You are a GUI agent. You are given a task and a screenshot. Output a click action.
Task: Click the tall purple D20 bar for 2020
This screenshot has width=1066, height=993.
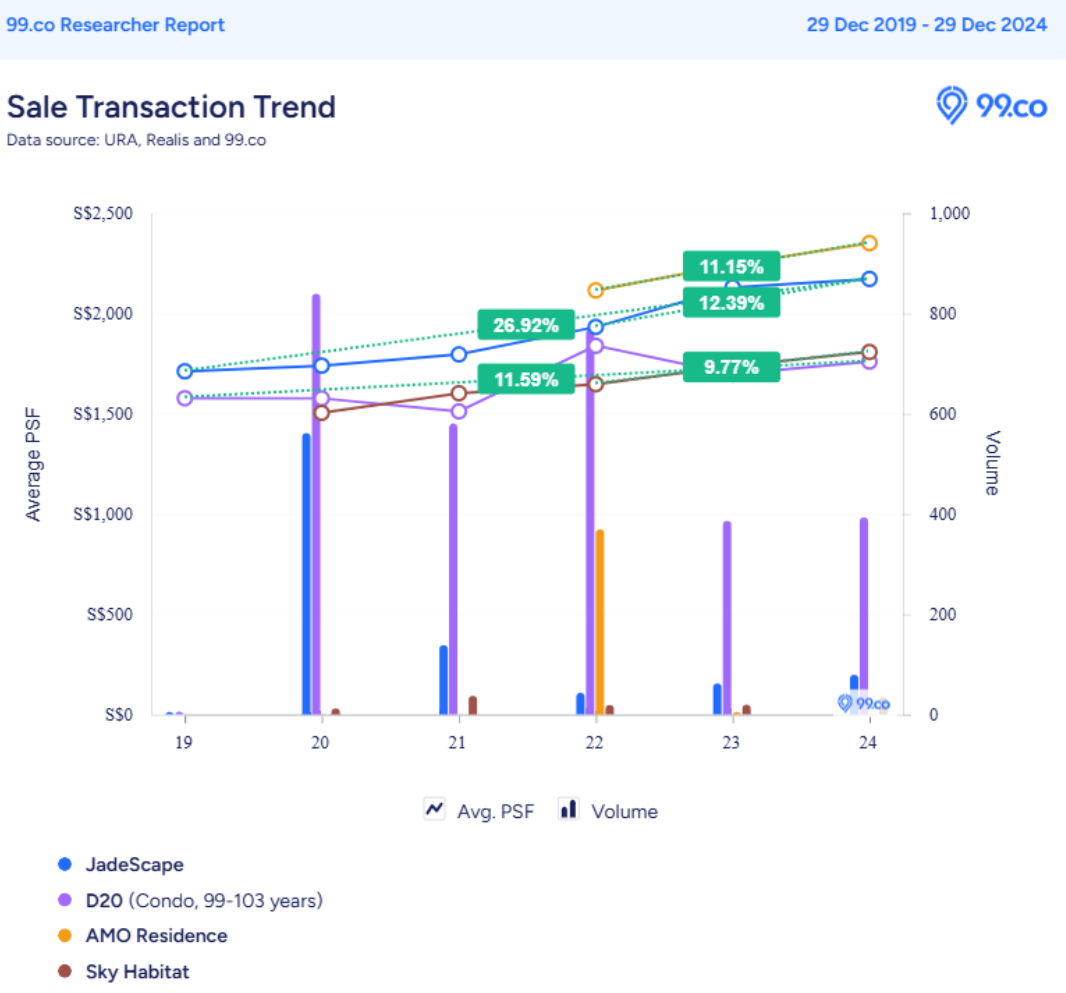316,500
